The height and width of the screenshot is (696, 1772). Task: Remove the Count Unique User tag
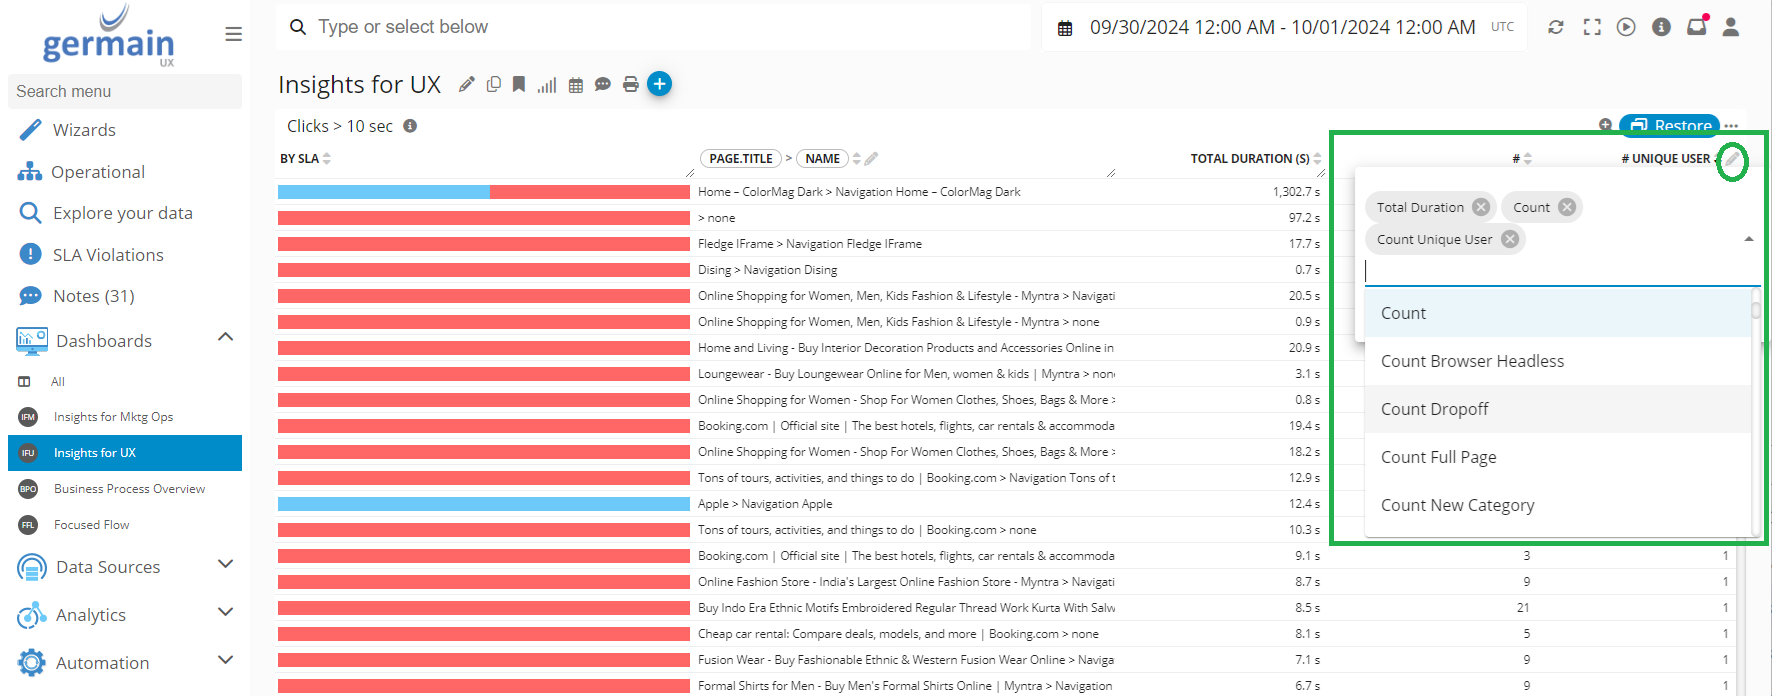click(1510, 239)
